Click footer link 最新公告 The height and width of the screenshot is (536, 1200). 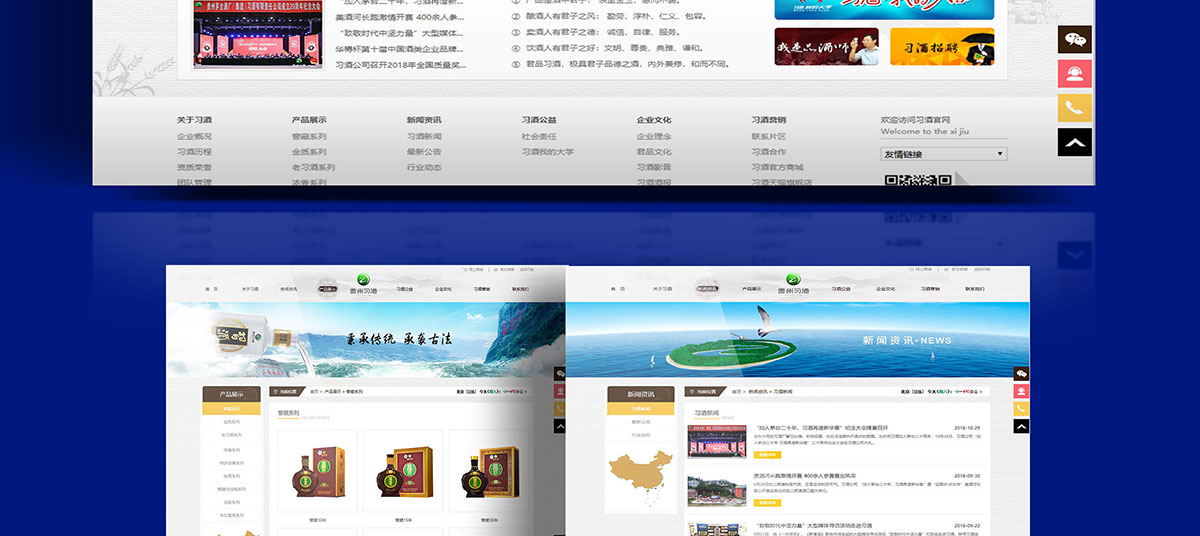coord(424,152)
